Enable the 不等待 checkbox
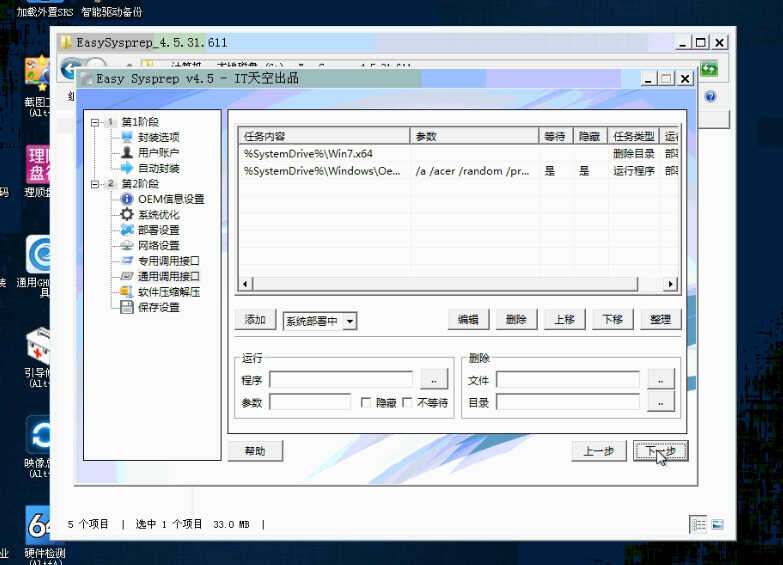The width and height of the screenshot is (783, 565). (x=407, y=403)
